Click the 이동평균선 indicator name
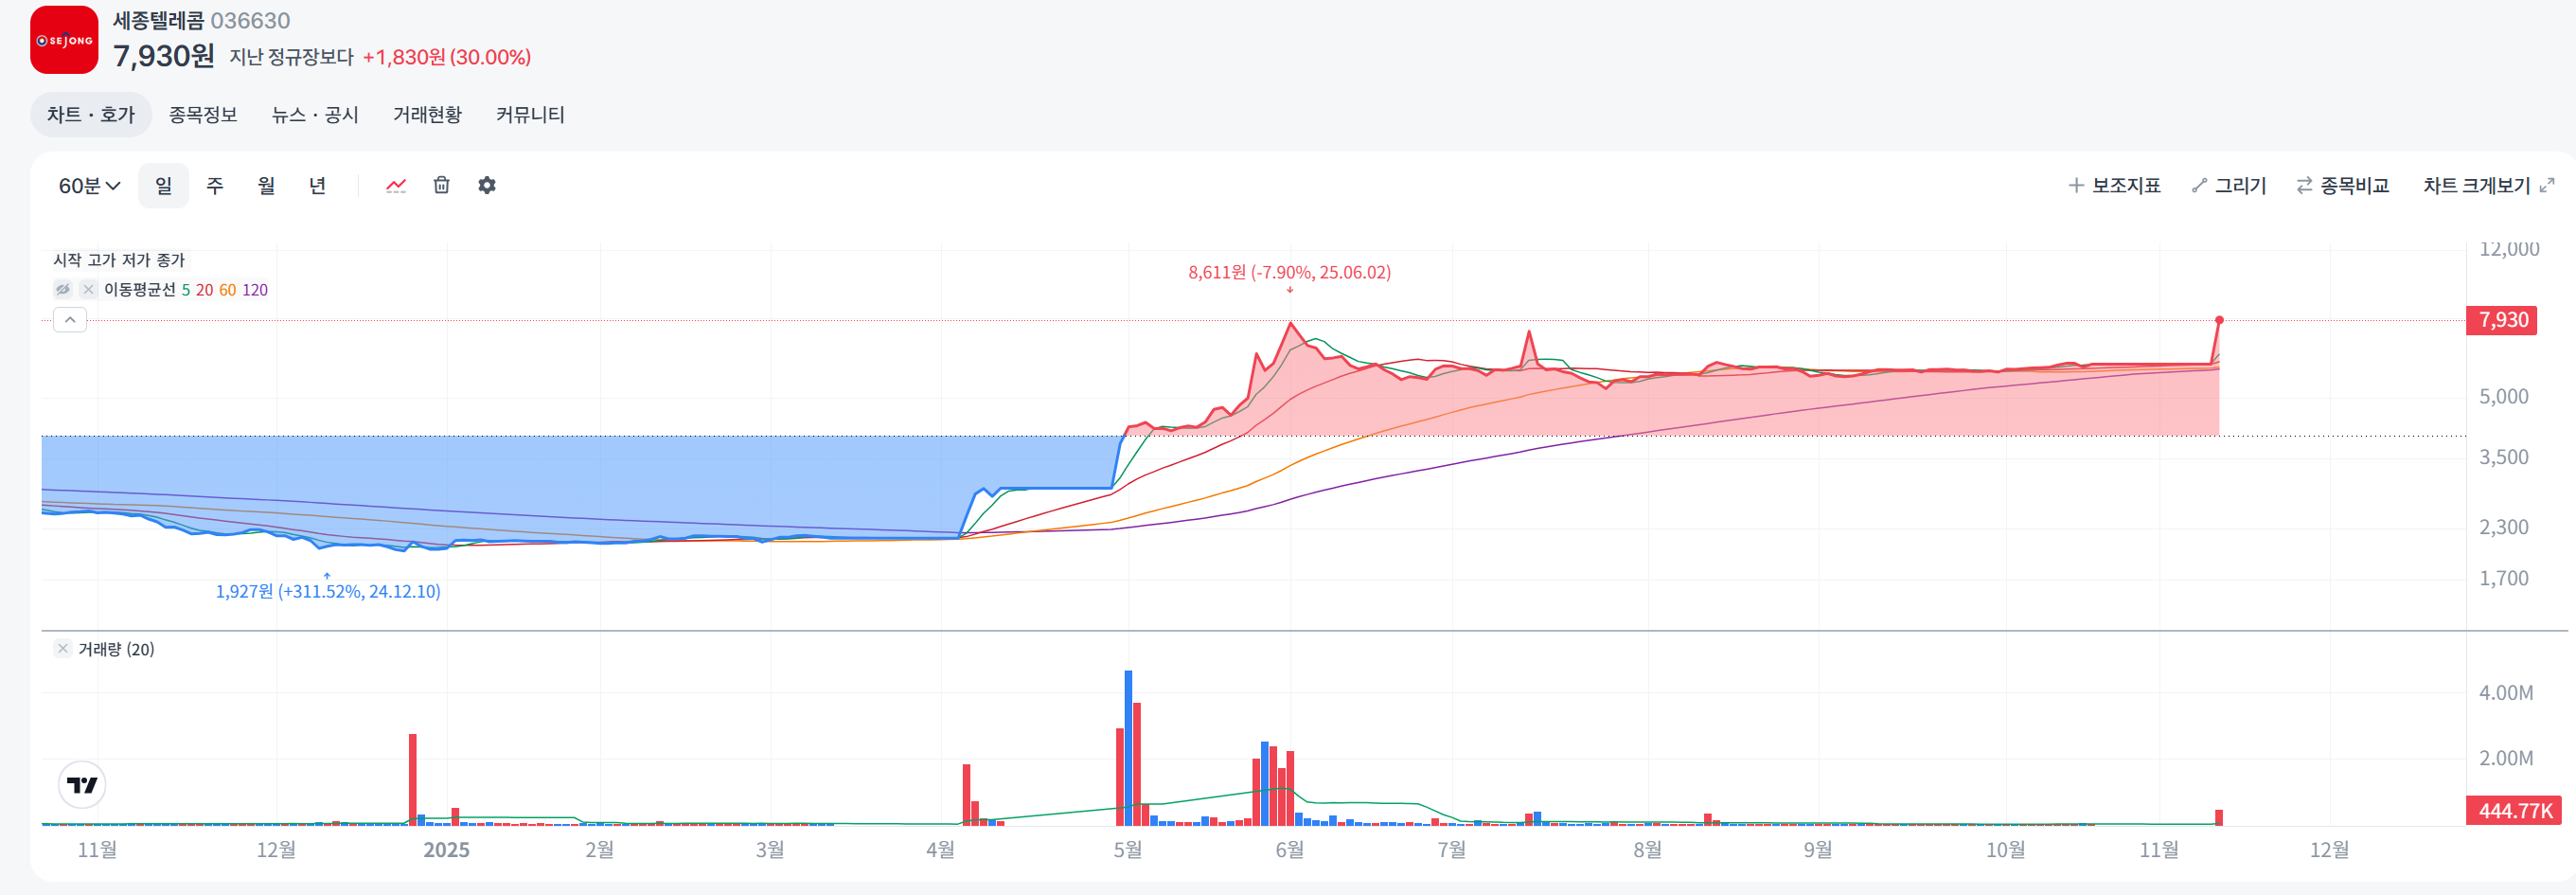Viewport: 2576px width, 895px height. [140, 290]
